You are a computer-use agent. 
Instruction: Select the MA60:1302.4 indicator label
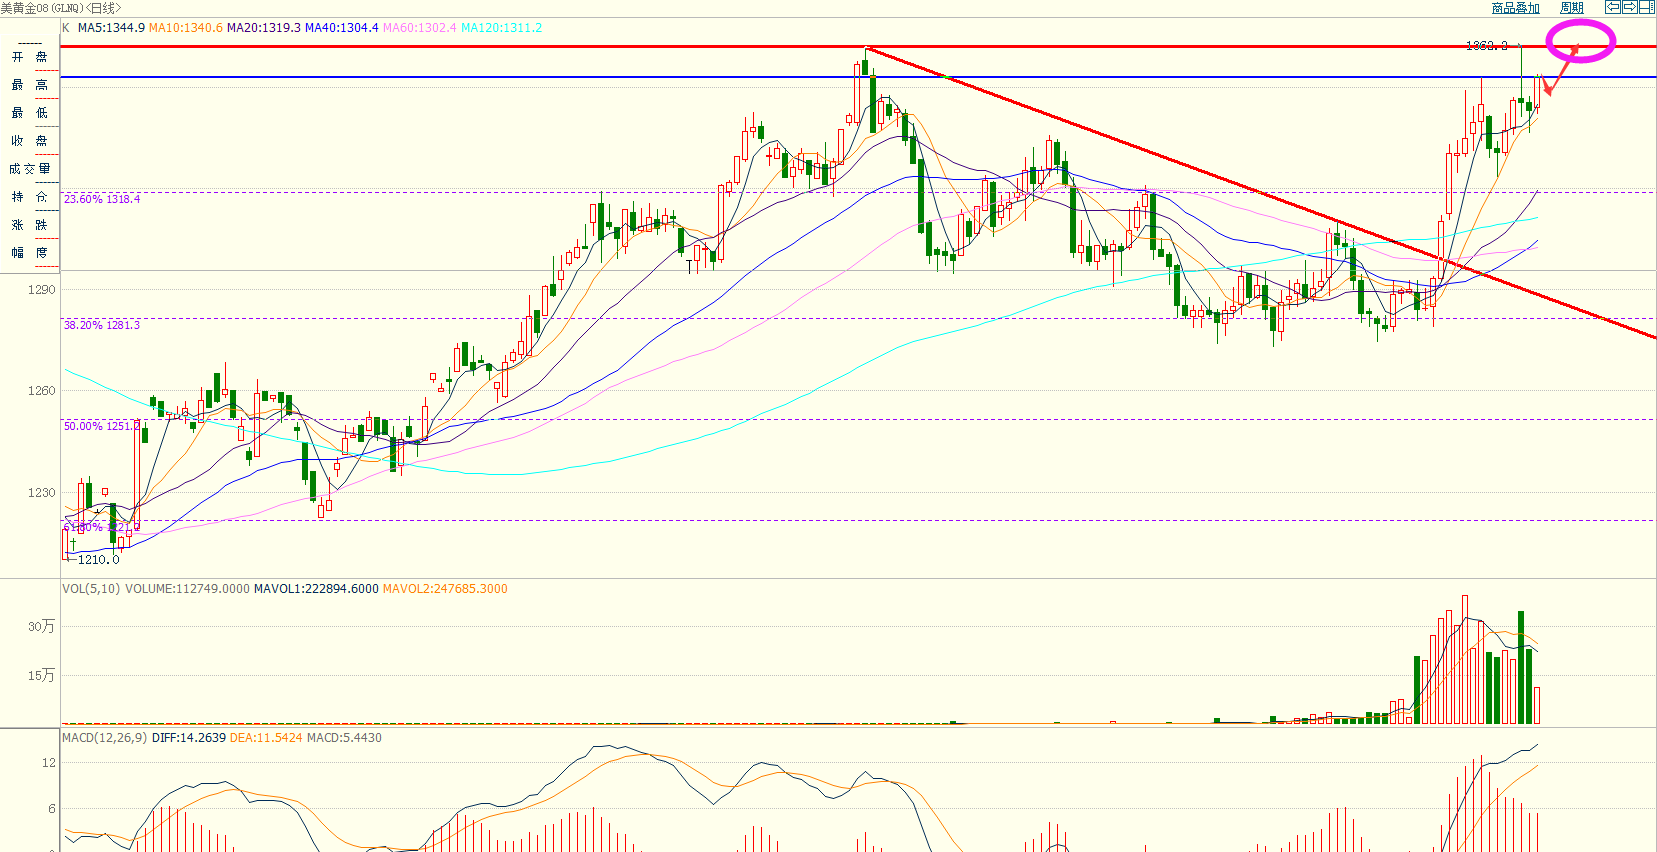(420, 28)
